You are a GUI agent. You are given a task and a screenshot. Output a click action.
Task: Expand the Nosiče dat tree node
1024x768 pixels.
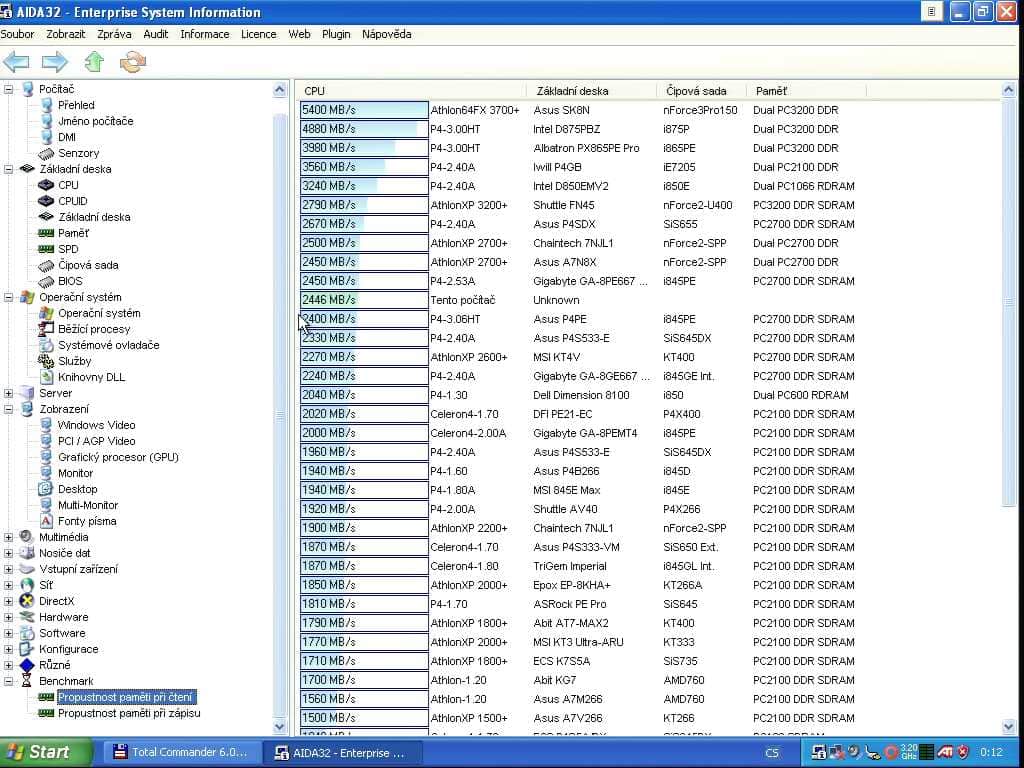[x=8, y=553]
